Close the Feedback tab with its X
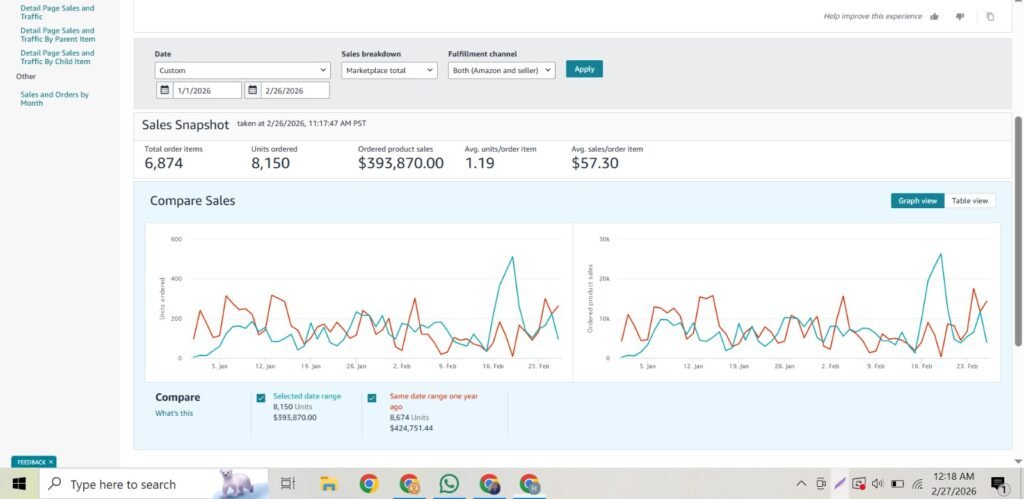The height and width of the screenshot is (499, 1024). [52, 462]
